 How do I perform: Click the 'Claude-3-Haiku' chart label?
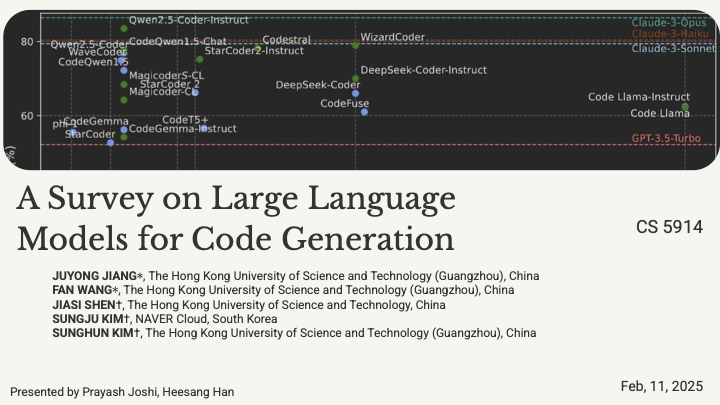pyautogui.click(x=669, y=34)
